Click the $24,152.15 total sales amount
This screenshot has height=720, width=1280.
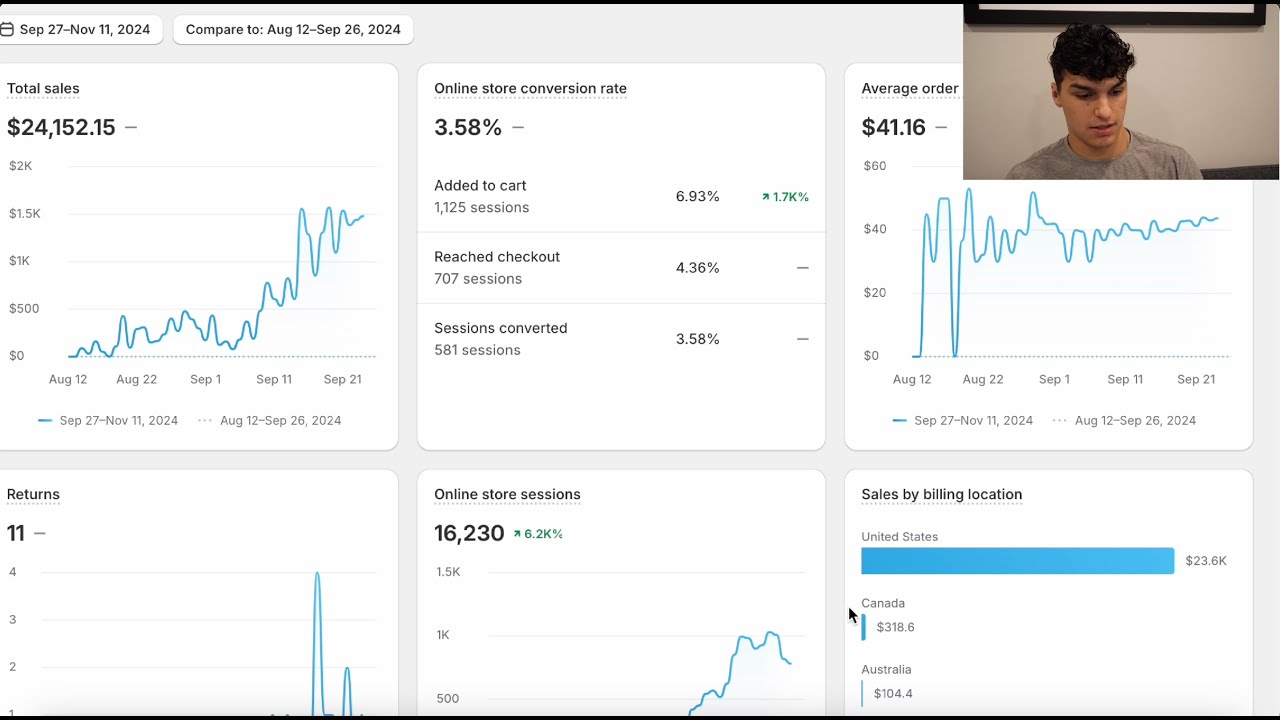click(61, 128)
